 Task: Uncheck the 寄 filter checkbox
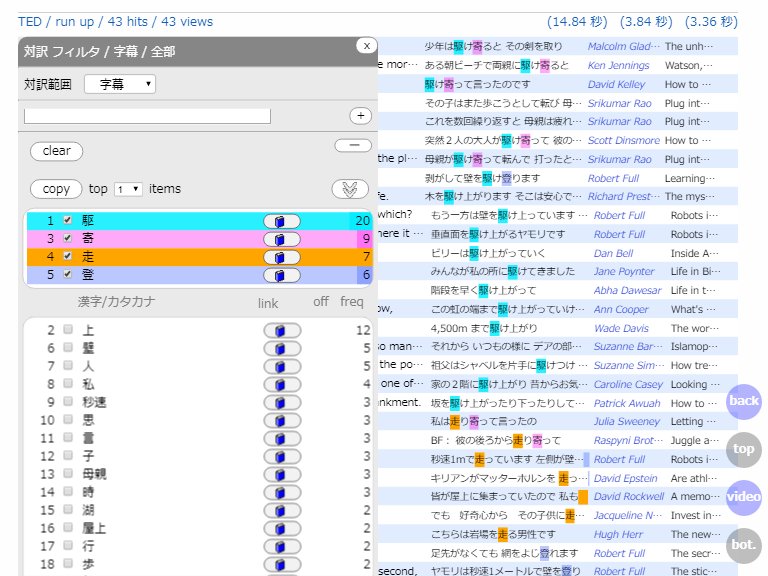(68, 239)
